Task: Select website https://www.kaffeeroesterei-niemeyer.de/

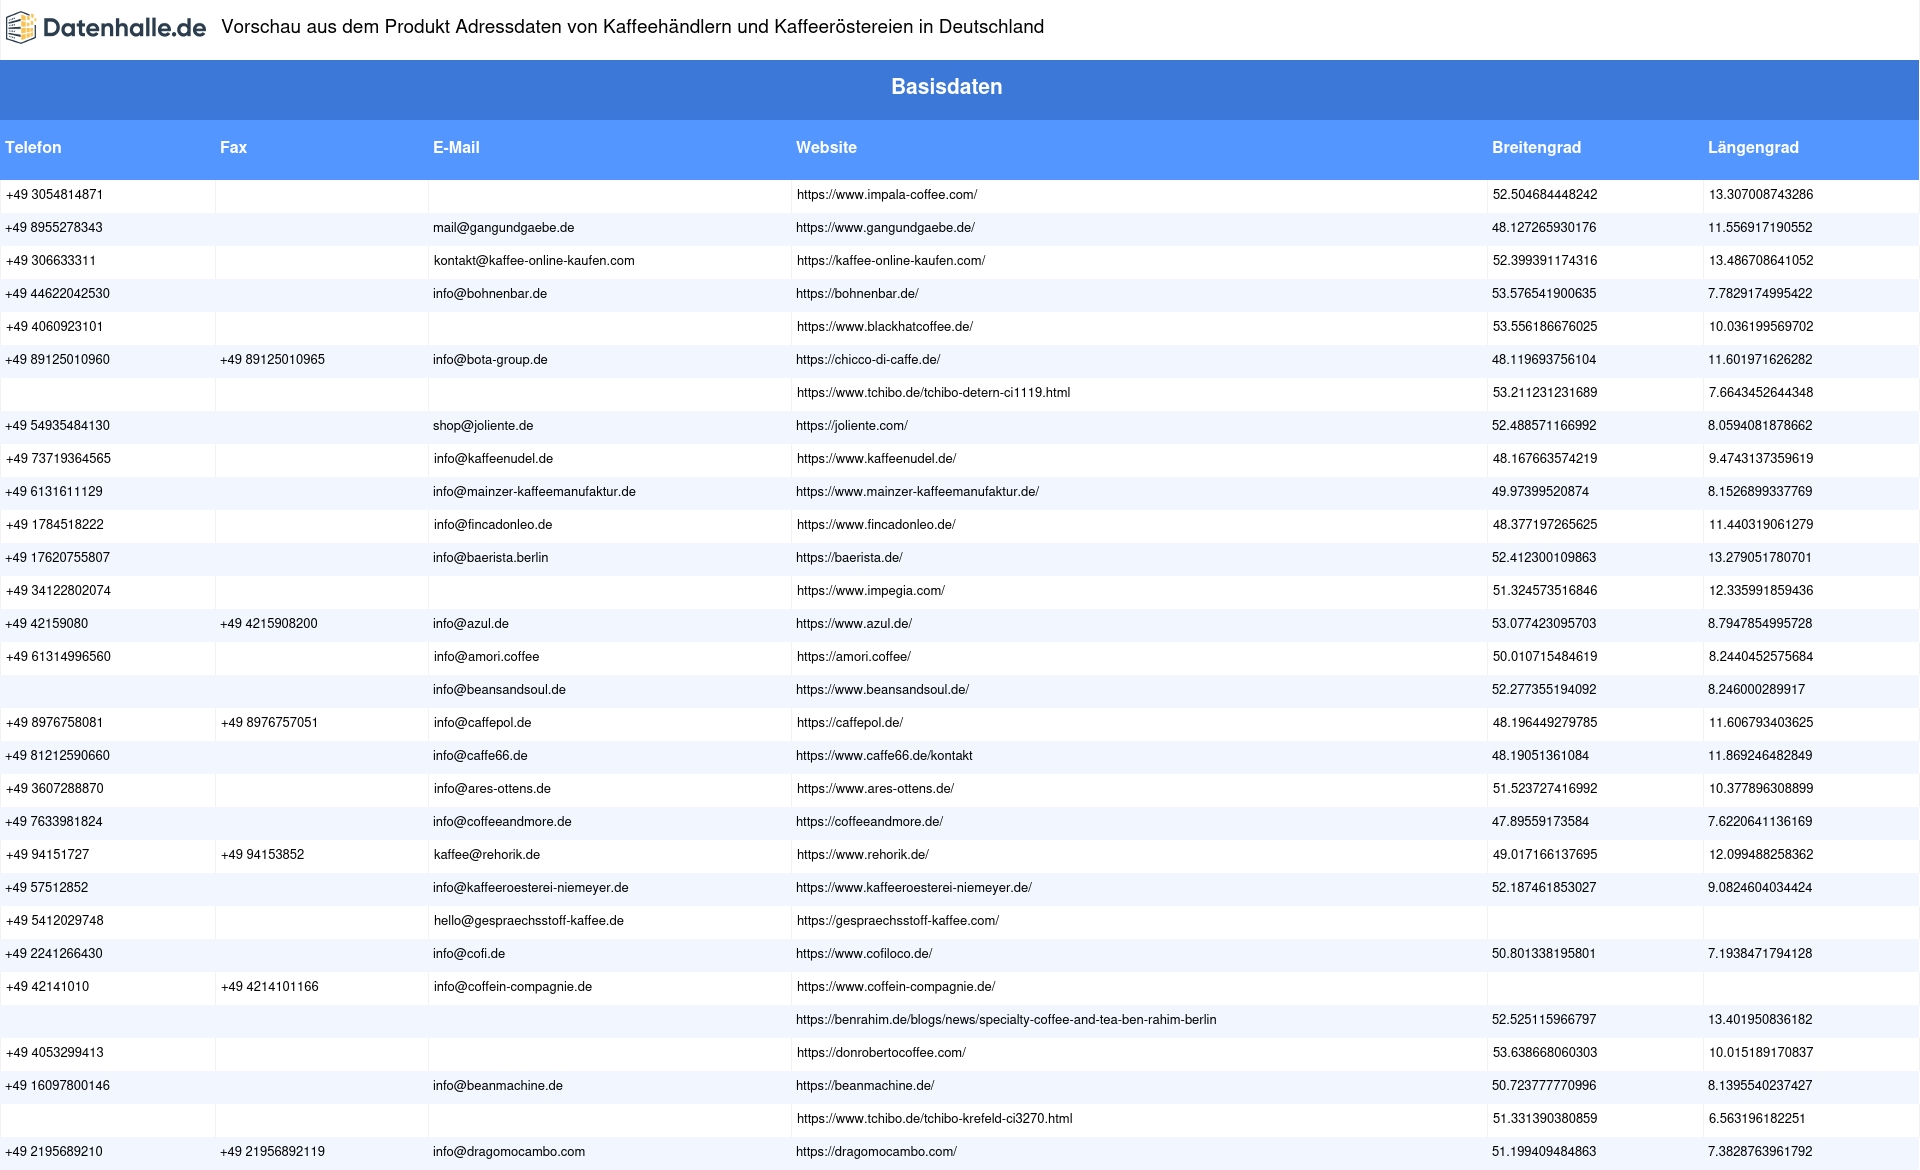Action: [914, 888]
